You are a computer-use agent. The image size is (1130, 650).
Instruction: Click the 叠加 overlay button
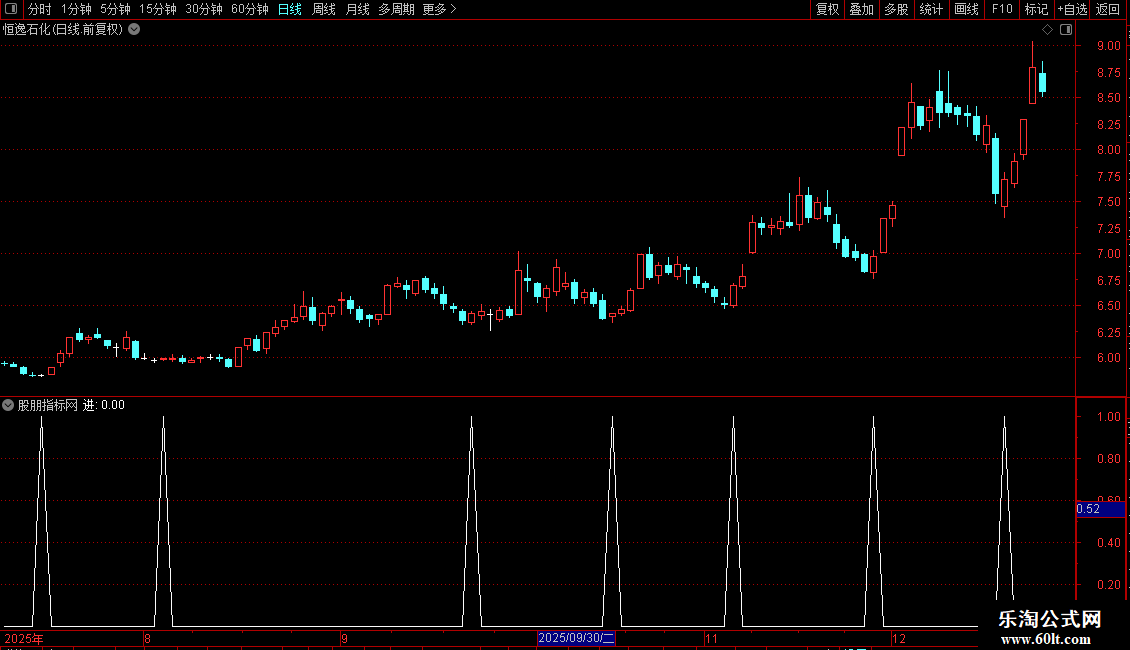(x=861, y=9)
